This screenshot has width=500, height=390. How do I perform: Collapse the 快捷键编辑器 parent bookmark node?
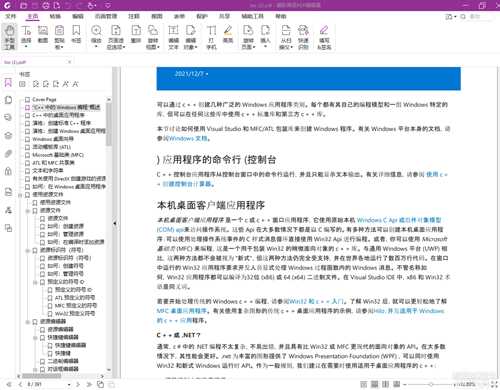(35, 338)
